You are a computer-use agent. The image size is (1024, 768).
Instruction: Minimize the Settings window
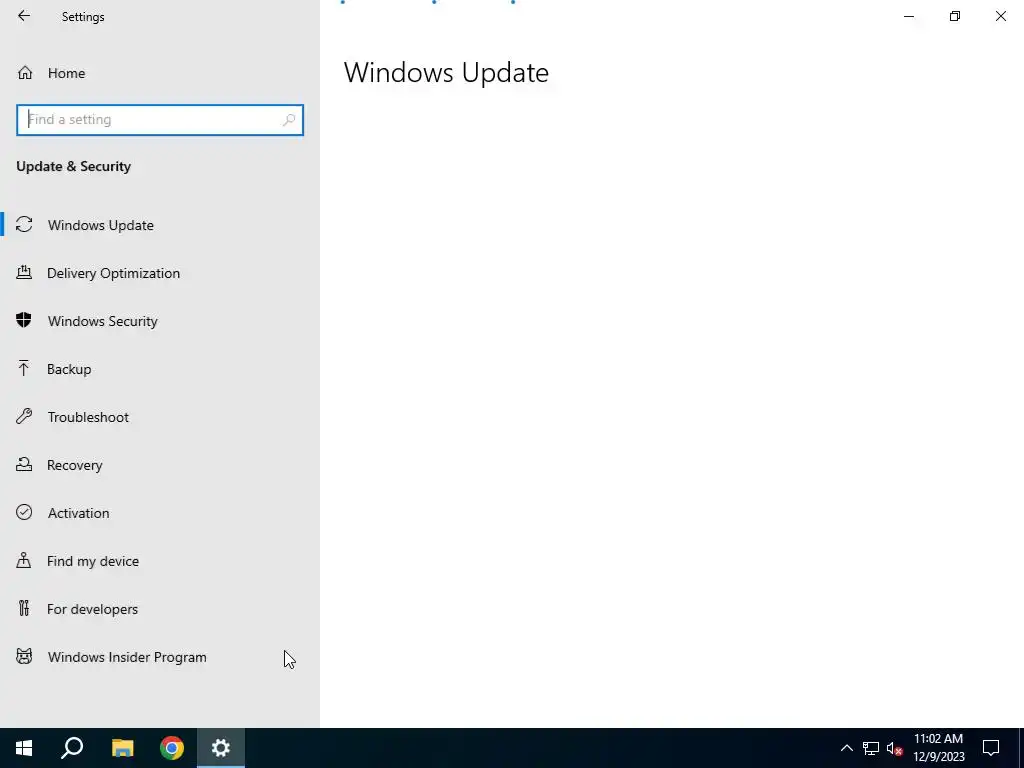908,16
